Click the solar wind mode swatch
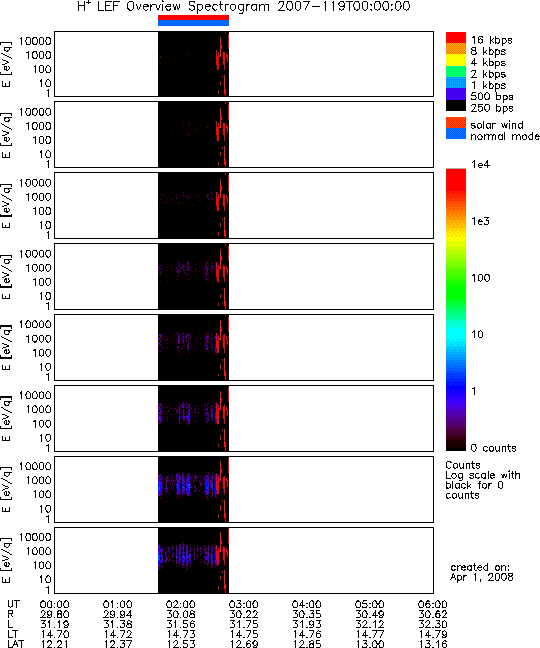 (456, 123)
